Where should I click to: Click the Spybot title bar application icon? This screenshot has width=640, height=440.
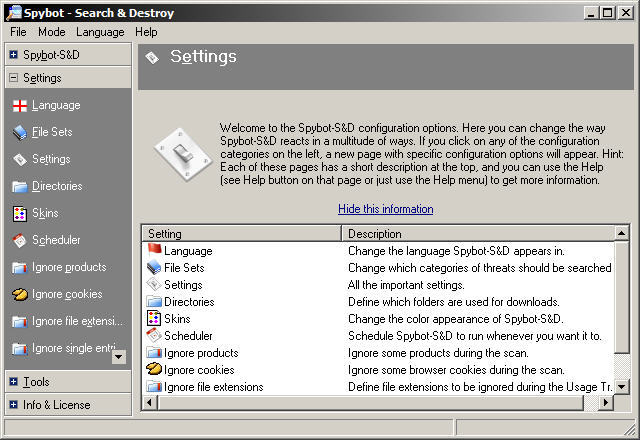(x=14, y=13)
